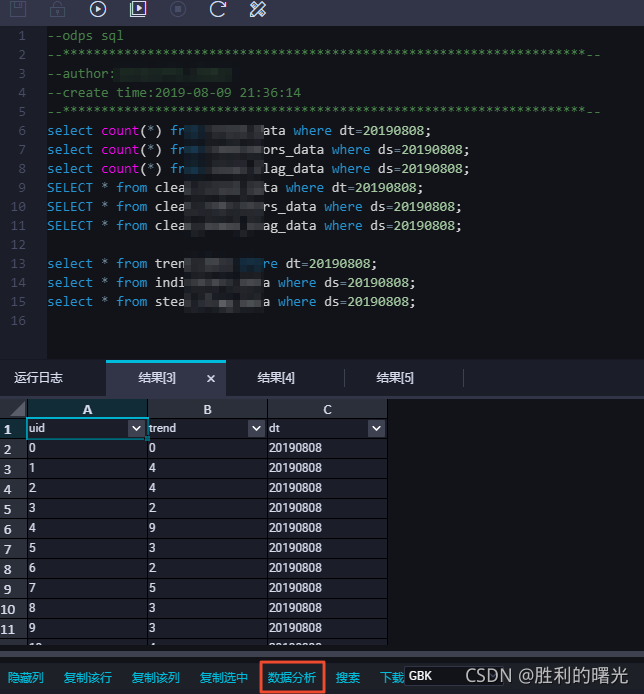Image resolution: width=644 pixels, height=694 pixels.
Task: Open the trend column filter dropdown
Action: (256, 428)
